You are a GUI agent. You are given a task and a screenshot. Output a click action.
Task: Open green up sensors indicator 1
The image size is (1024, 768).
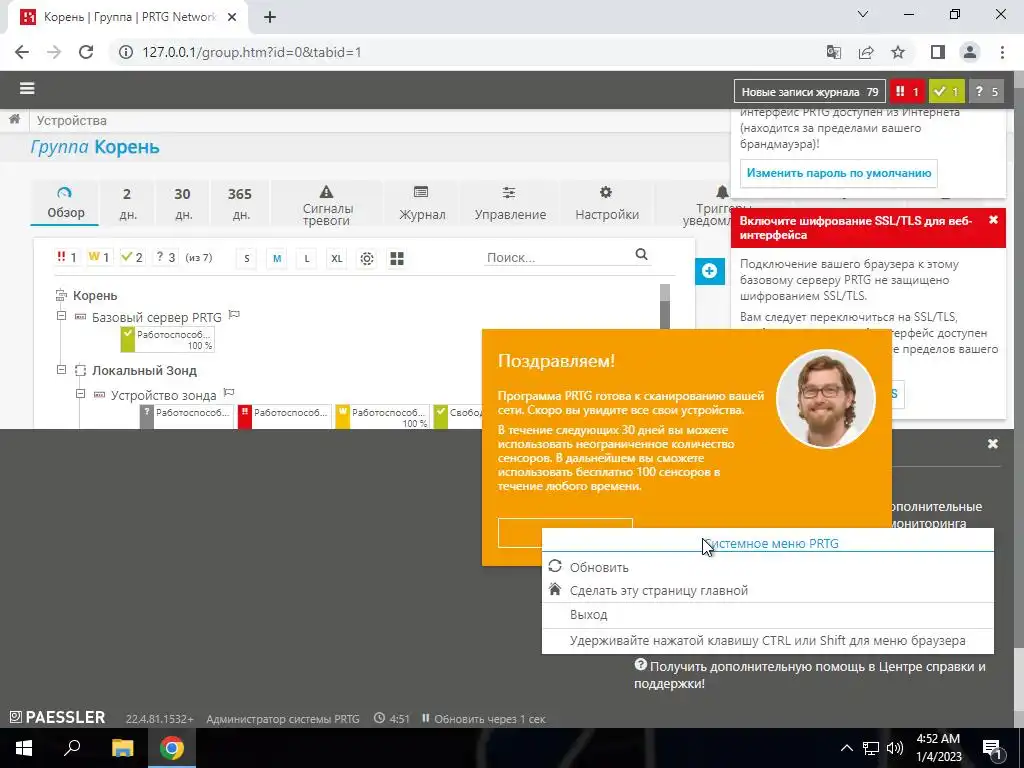coord(946,92)
